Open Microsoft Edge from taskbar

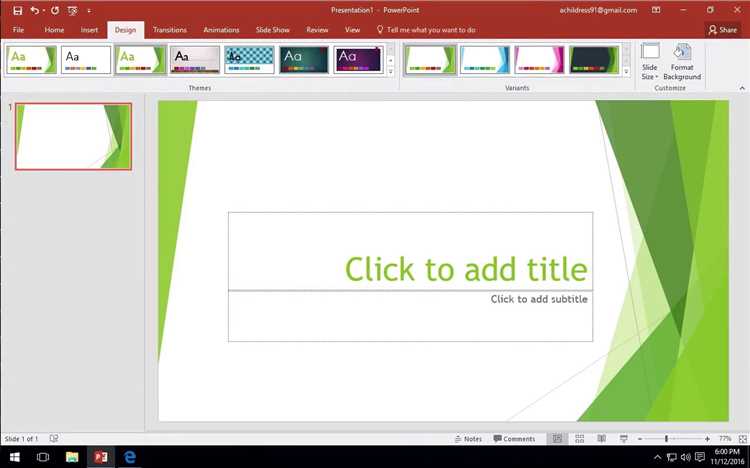pyautogui.click(x=130, y=457)
